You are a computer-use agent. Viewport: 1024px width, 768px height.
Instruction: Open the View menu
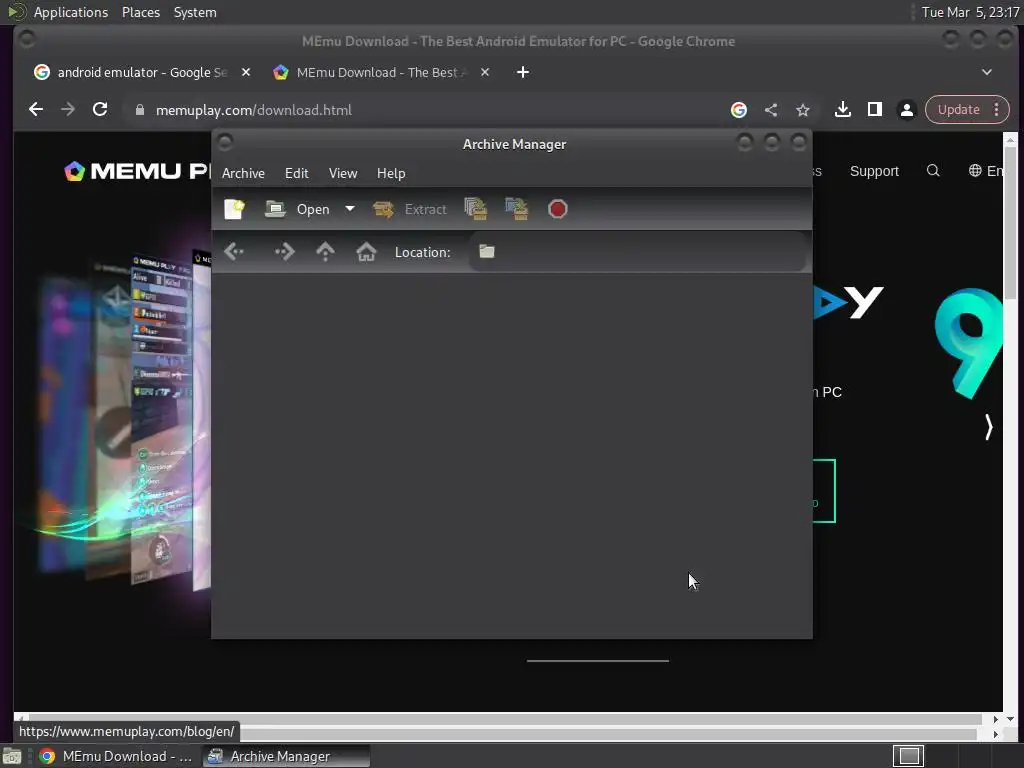pyautogui.click(x=343, y=173)
